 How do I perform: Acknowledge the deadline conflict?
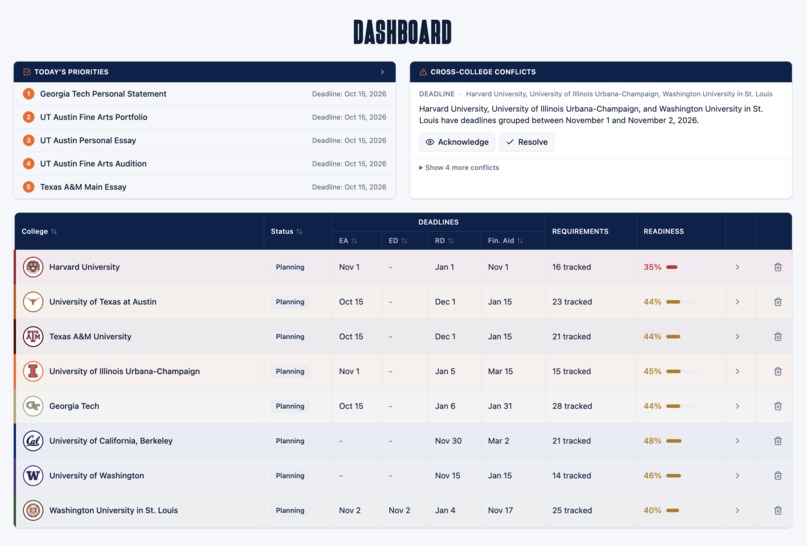(x=457, y=142)
